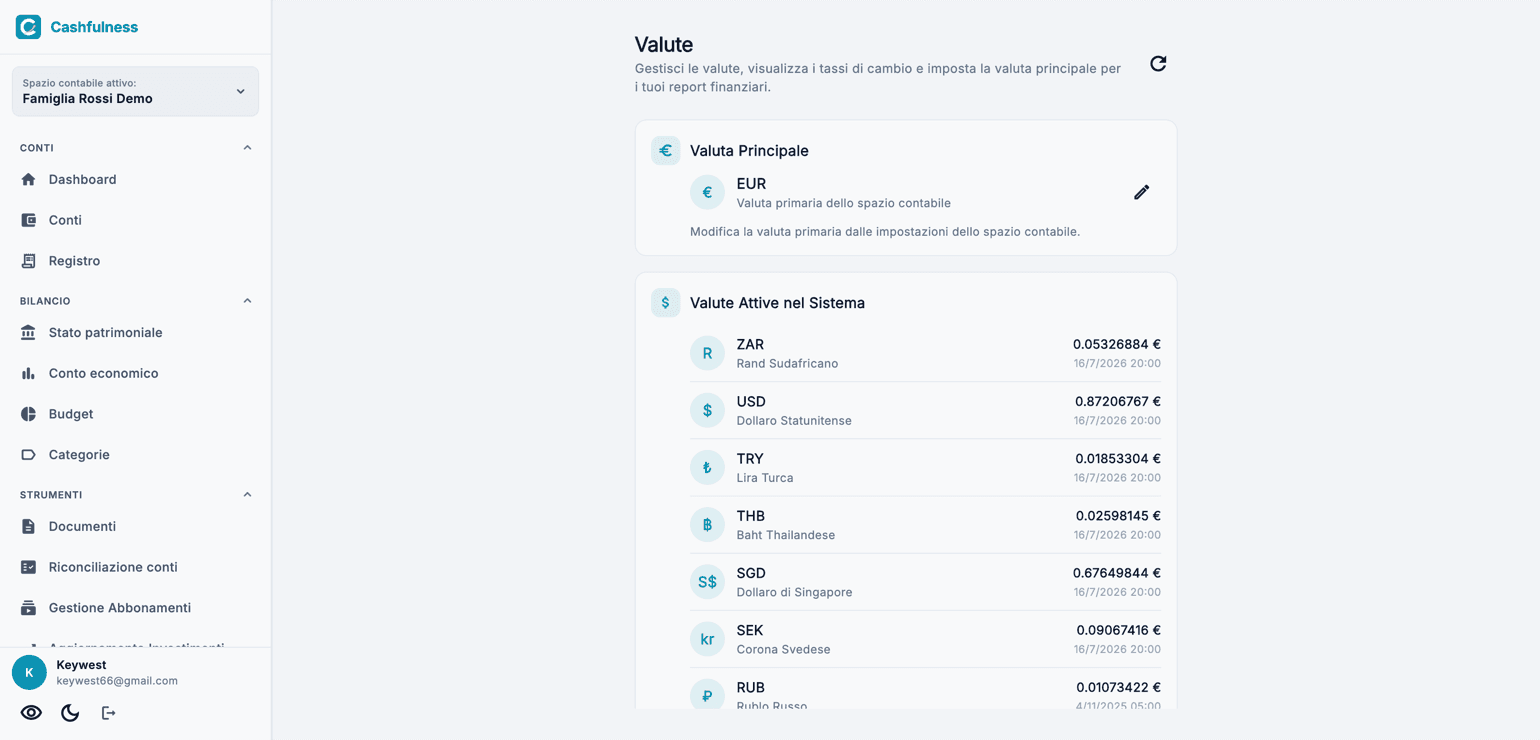1540x740 pixels.
Task: Click the logout icon
Action: pyautogui.click(x=109, y=713)
